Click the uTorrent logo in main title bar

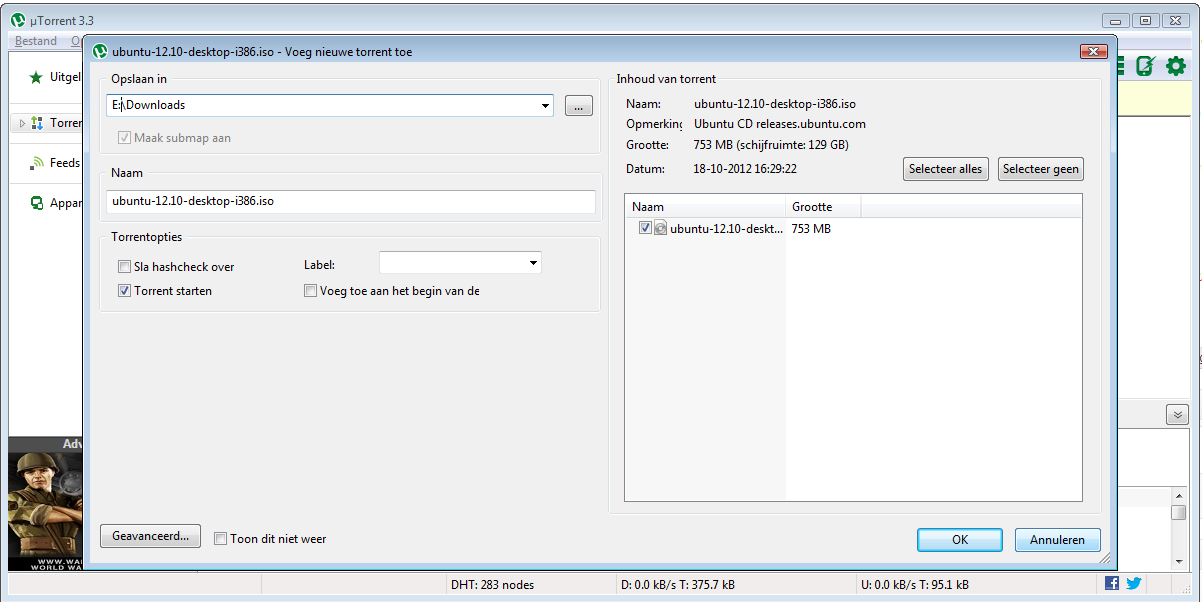17,20
